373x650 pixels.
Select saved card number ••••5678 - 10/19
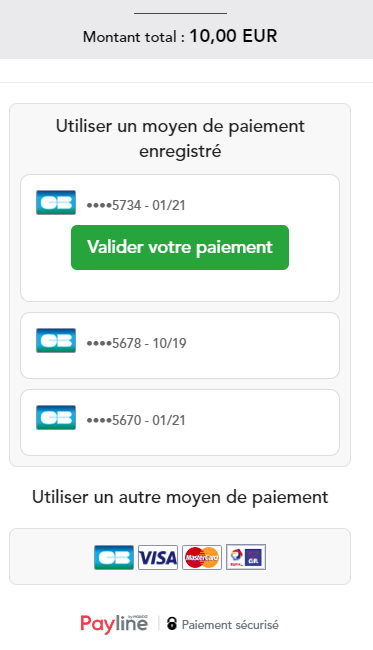136,343
